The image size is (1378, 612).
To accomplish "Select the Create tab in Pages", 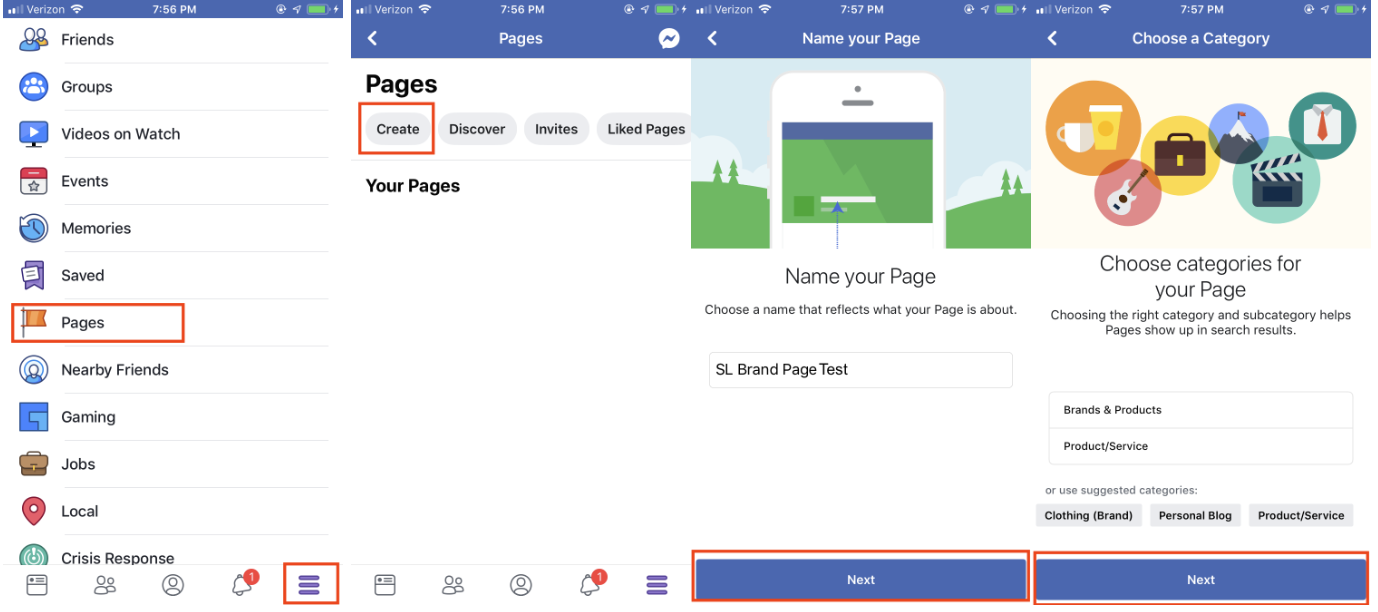I will (x=398, y=129).
